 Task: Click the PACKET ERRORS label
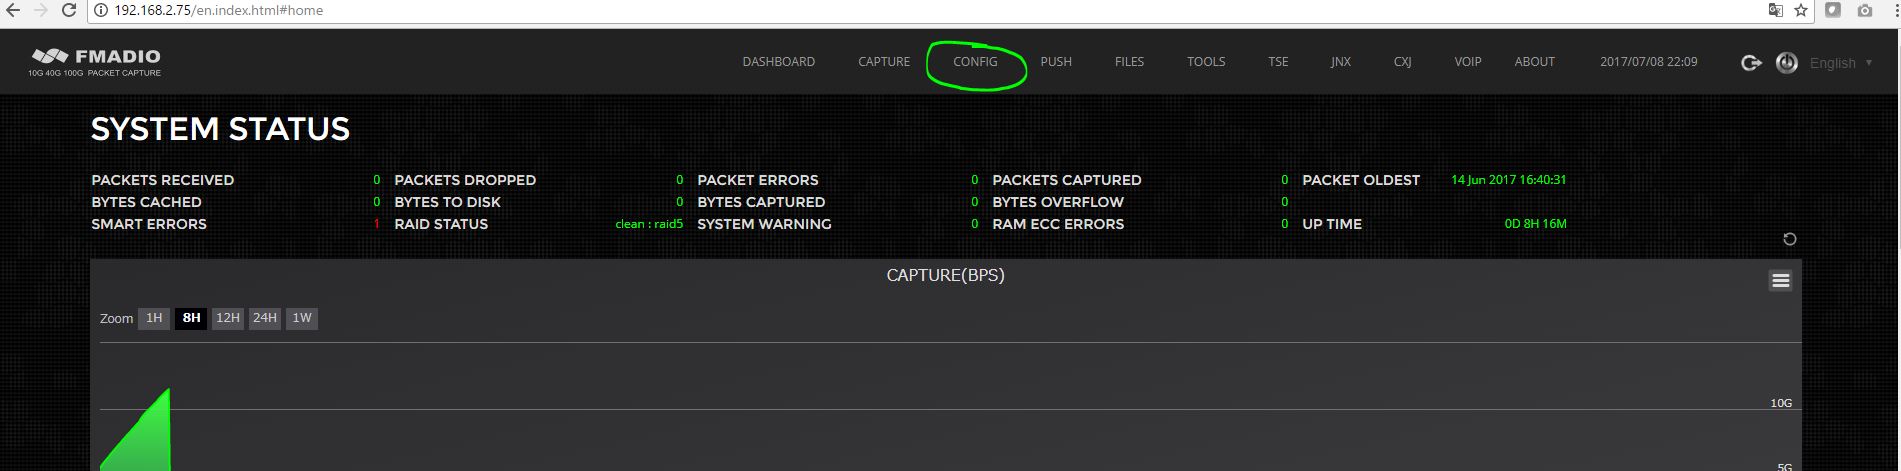point(758,180)
